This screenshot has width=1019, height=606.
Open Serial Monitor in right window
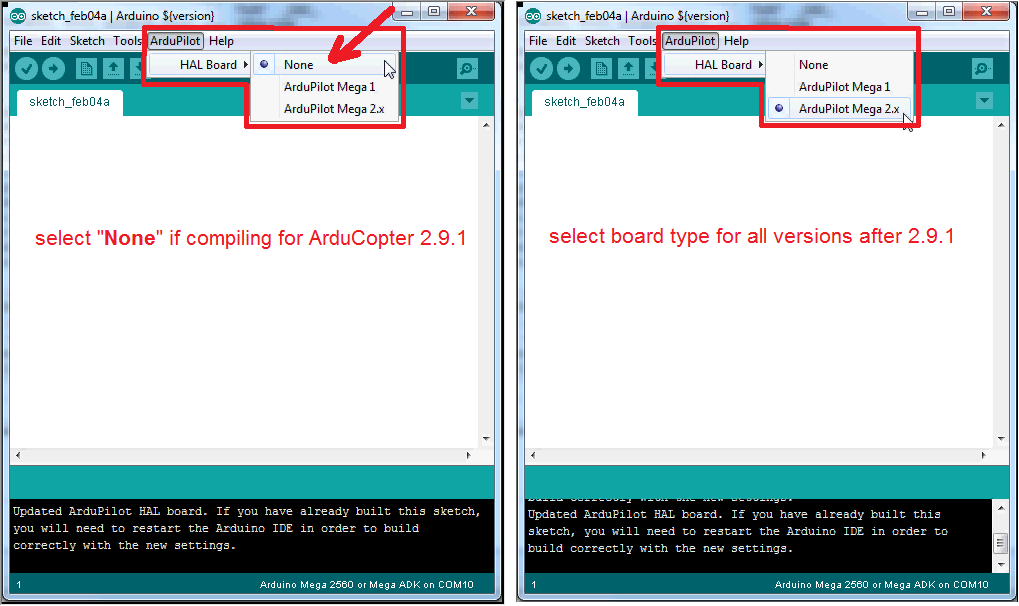982,68
